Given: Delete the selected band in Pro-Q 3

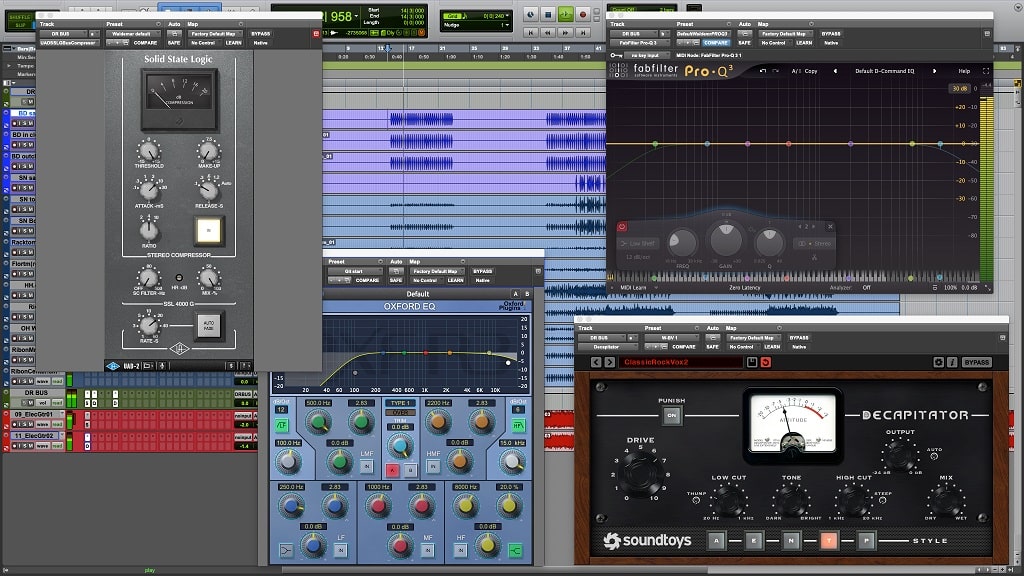Looking at the screenshot, I should [830, 227].
